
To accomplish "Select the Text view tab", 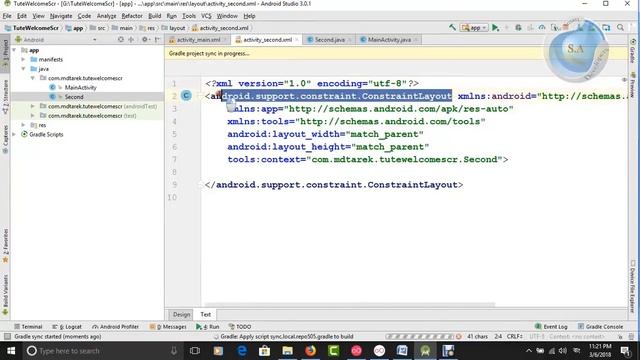I will tap(205, 314).
